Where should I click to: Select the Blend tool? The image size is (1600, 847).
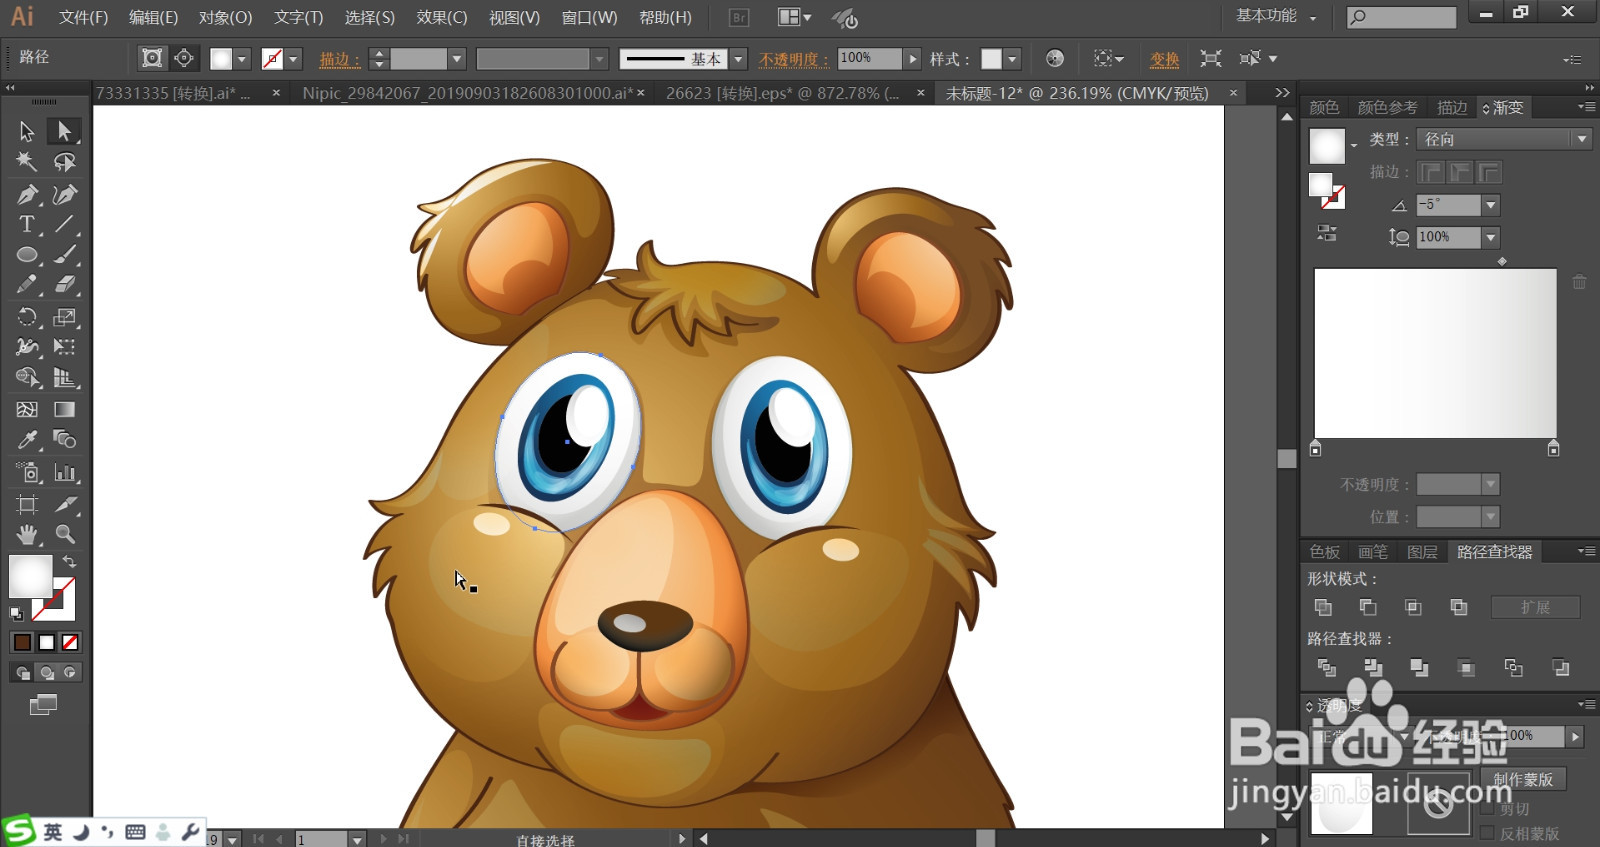(x=64, y=440)
